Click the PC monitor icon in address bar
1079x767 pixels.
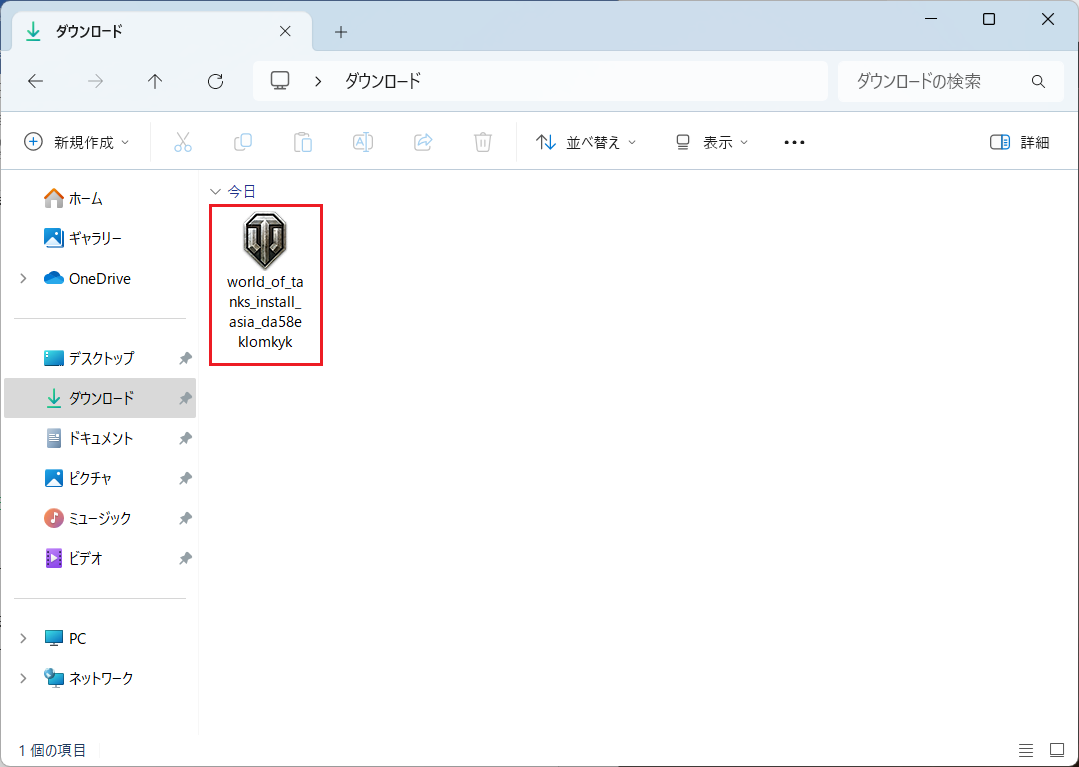[x=279, y=81]
